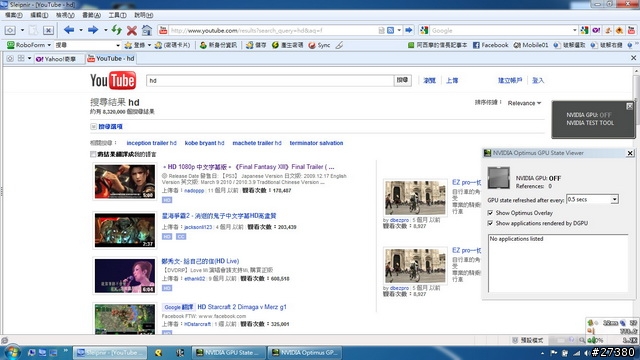Click the YouTube logo
This screenshot has width=640, height=360.
(113, 80)
